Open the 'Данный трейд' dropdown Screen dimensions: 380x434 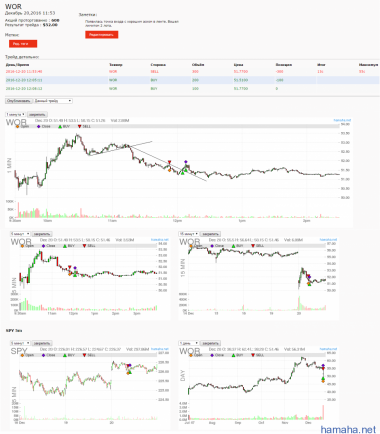(x=53, y=101)
